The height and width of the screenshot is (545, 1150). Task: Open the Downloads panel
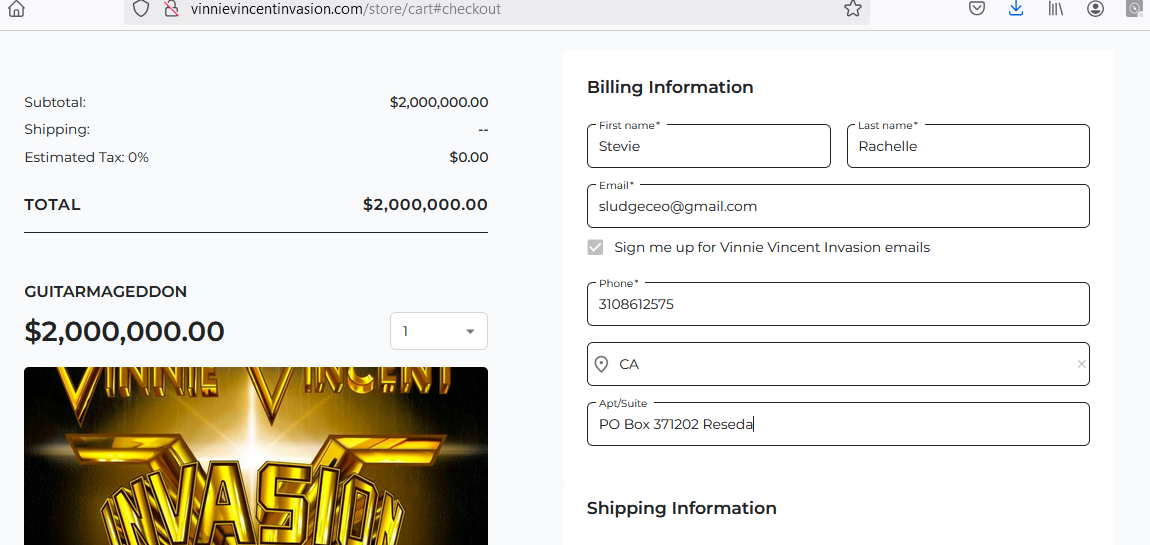point(1016,9)
